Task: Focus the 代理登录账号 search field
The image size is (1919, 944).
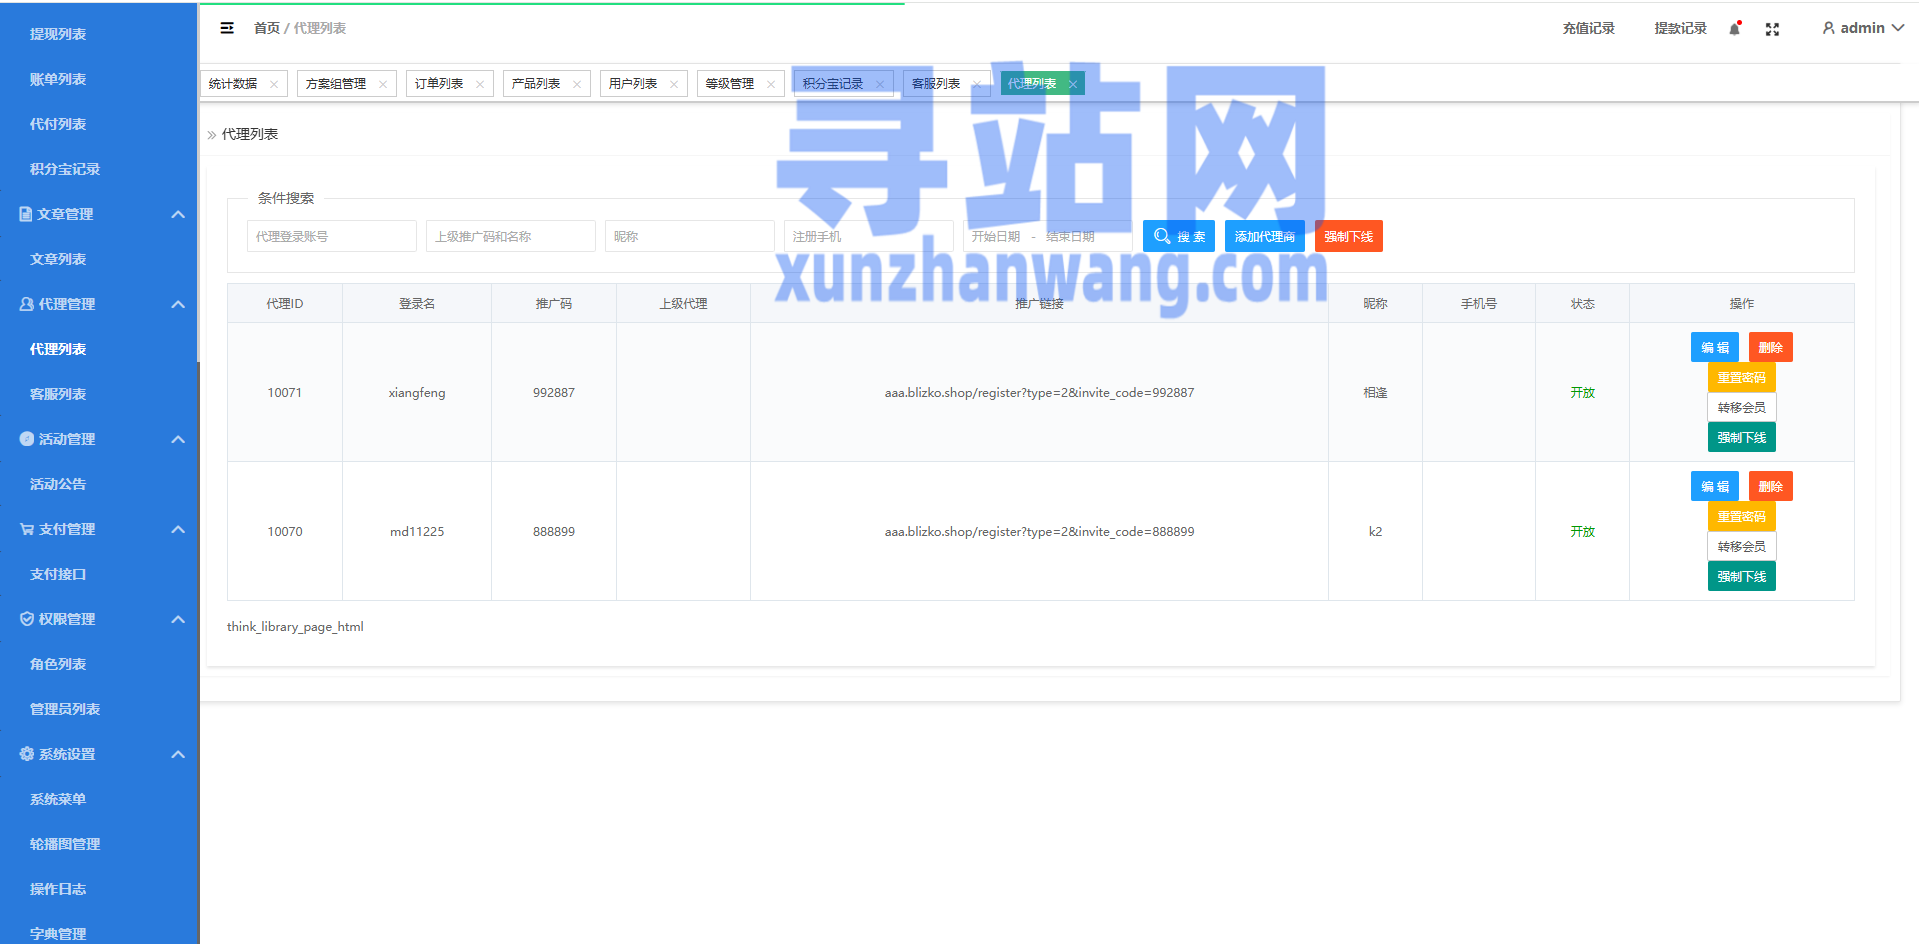Action: 331,236
